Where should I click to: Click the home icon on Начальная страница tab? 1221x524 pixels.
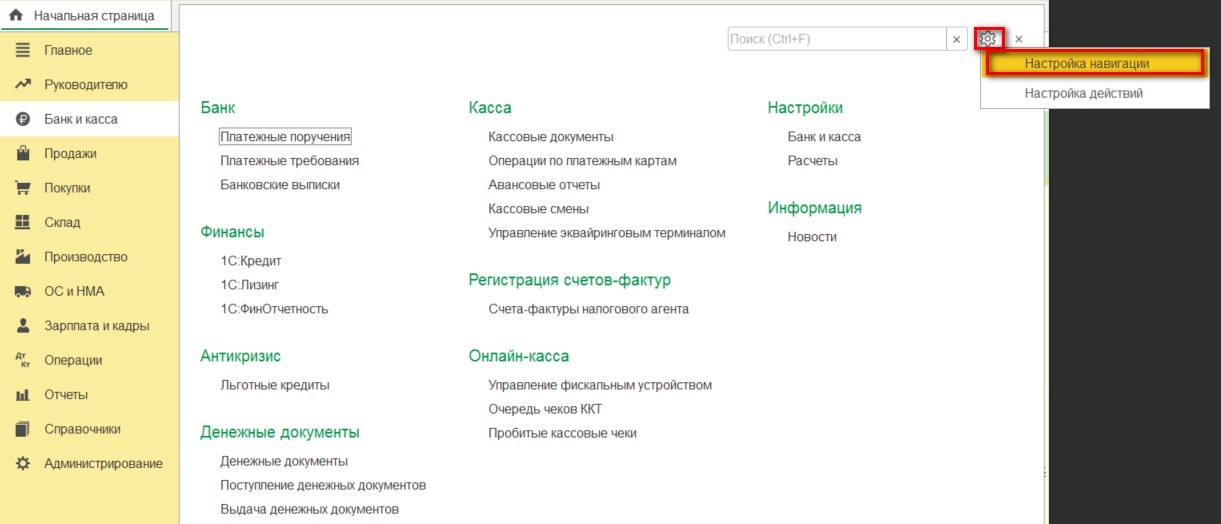[x=16, y=16]
